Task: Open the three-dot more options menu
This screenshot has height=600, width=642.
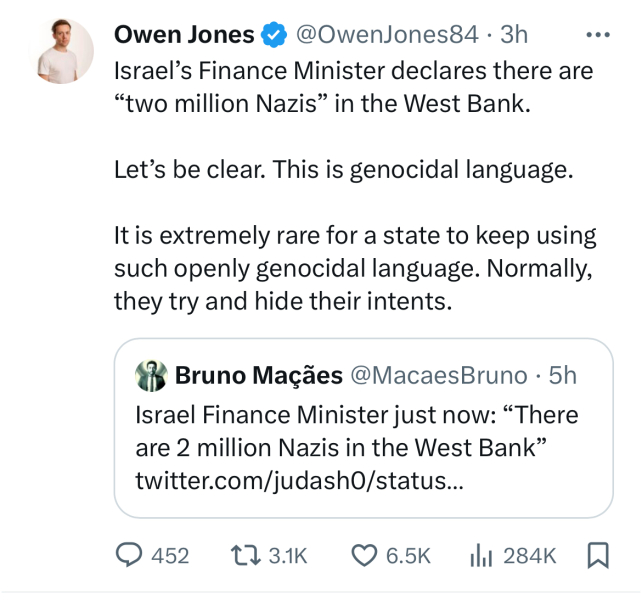Action: pos(597,35)
